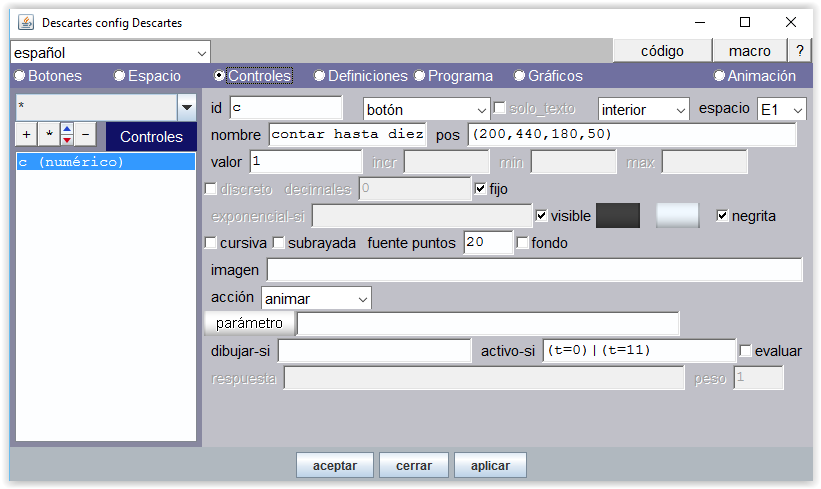The height and width of the screenshot is (489, 821).
Task: Switch to the Definiciones section
Action: point(320,76)
